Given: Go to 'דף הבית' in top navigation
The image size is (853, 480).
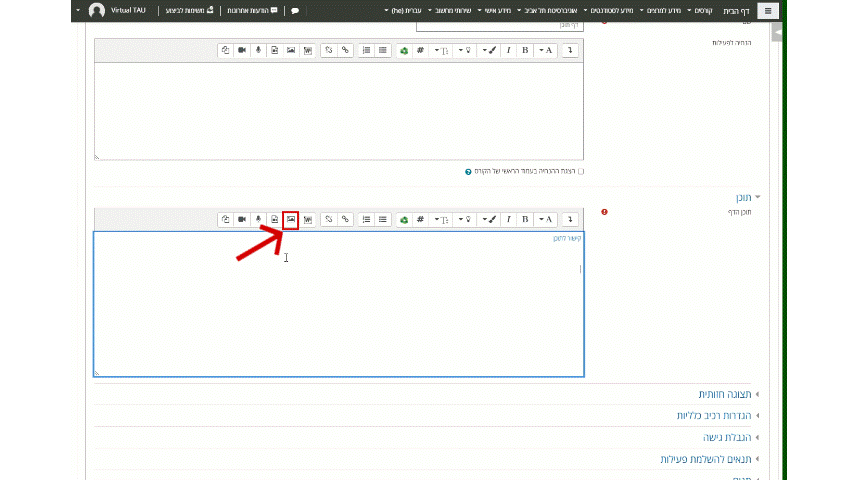Looking at the screenshot, I should (x=736, y=10).
